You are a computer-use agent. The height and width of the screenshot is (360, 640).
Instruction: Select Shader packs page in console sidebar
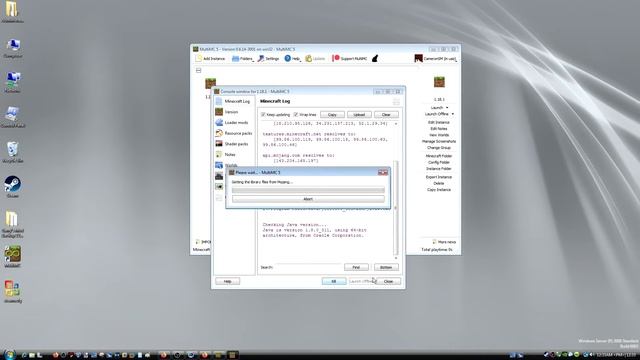click(233, 144)
